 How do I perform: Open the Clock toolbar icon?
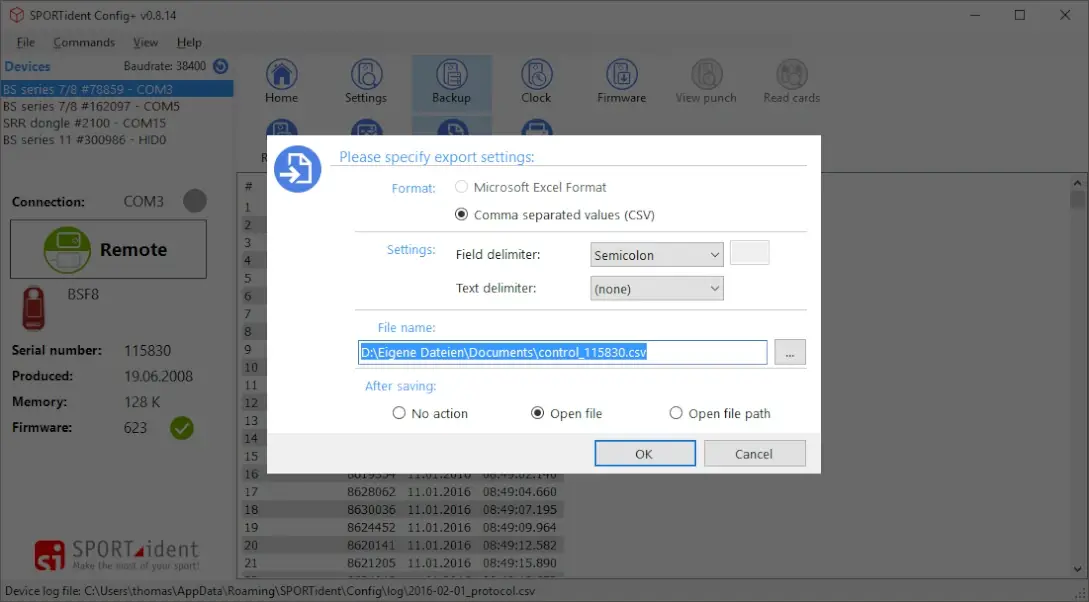[x=536, y=76]
